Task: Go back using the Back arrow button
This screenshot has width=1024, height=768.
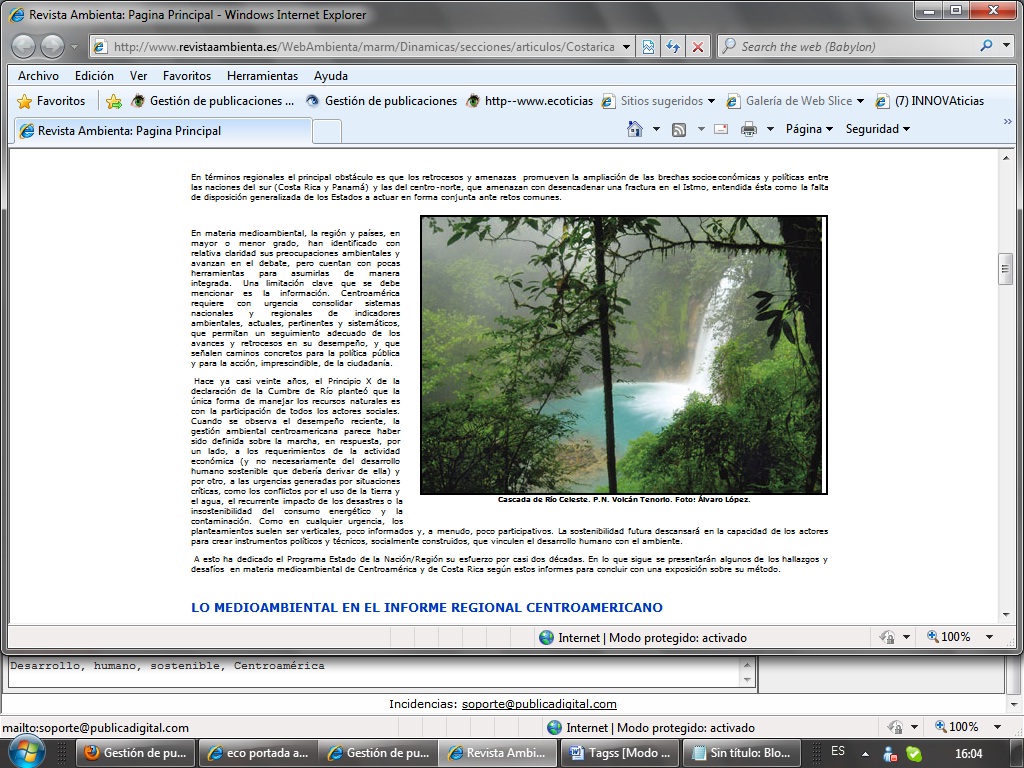Action: [23, 46]
